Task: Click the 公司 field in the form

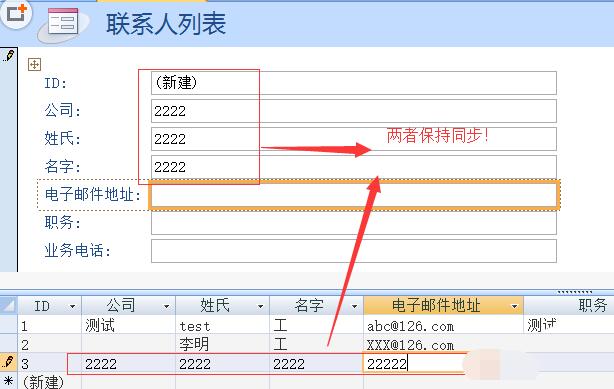Action: 354,111
